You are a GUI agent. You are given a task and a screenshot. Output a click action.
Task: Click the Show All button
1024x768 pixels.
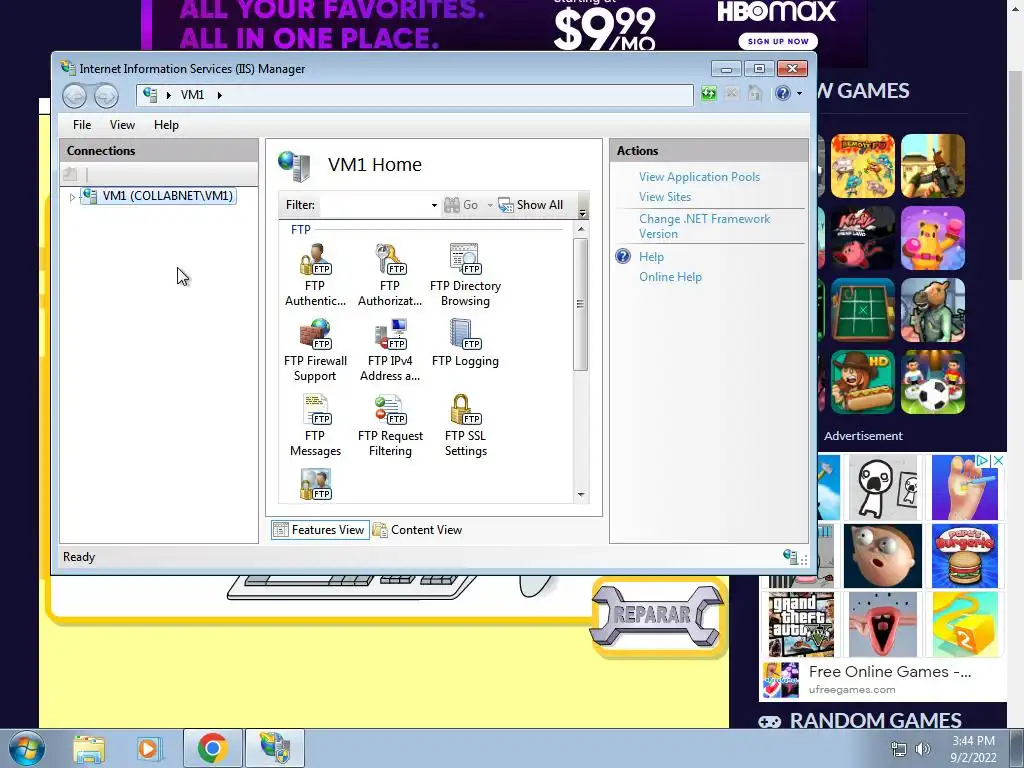(530, 205)
